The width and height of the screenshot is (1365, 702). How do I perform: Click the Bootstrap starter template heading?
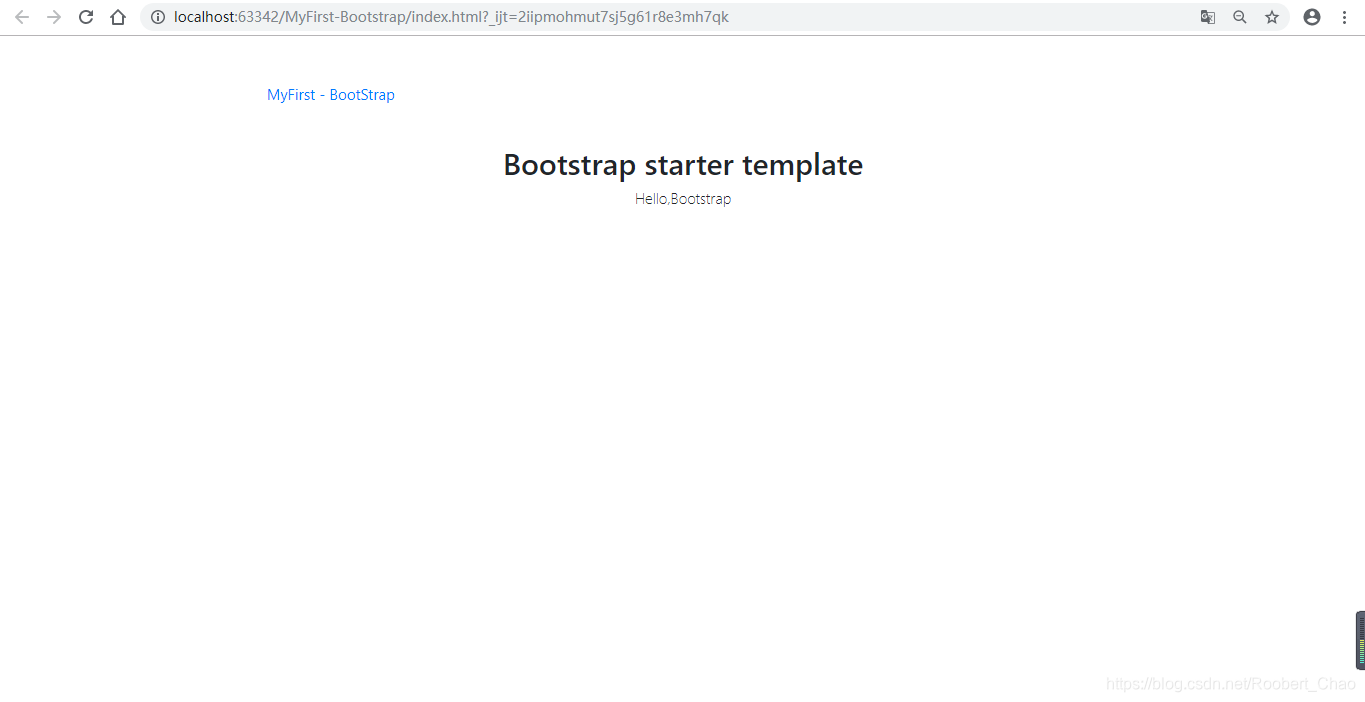point(683,165)
